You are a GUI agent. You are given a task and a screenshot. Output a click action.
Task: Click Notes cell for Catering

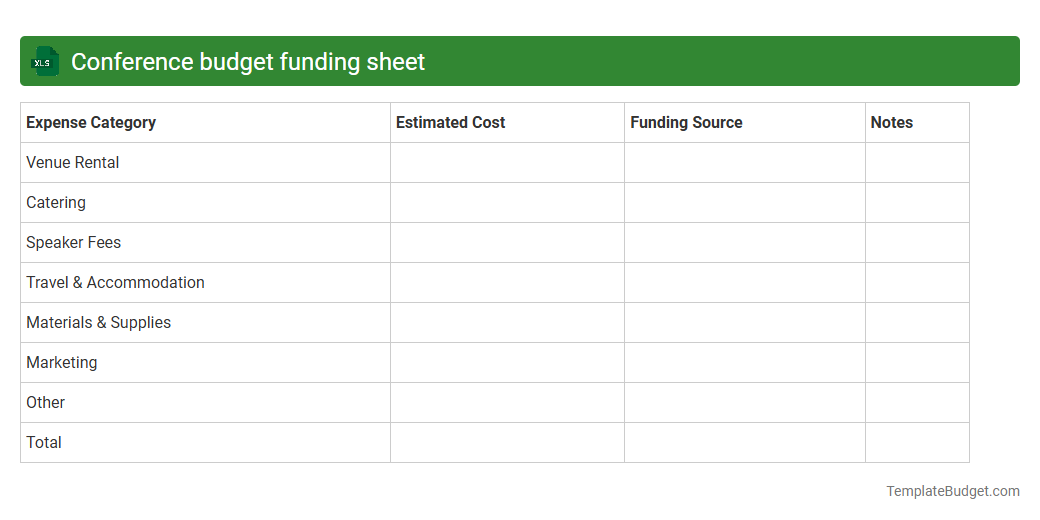click(x=917, y=202)
